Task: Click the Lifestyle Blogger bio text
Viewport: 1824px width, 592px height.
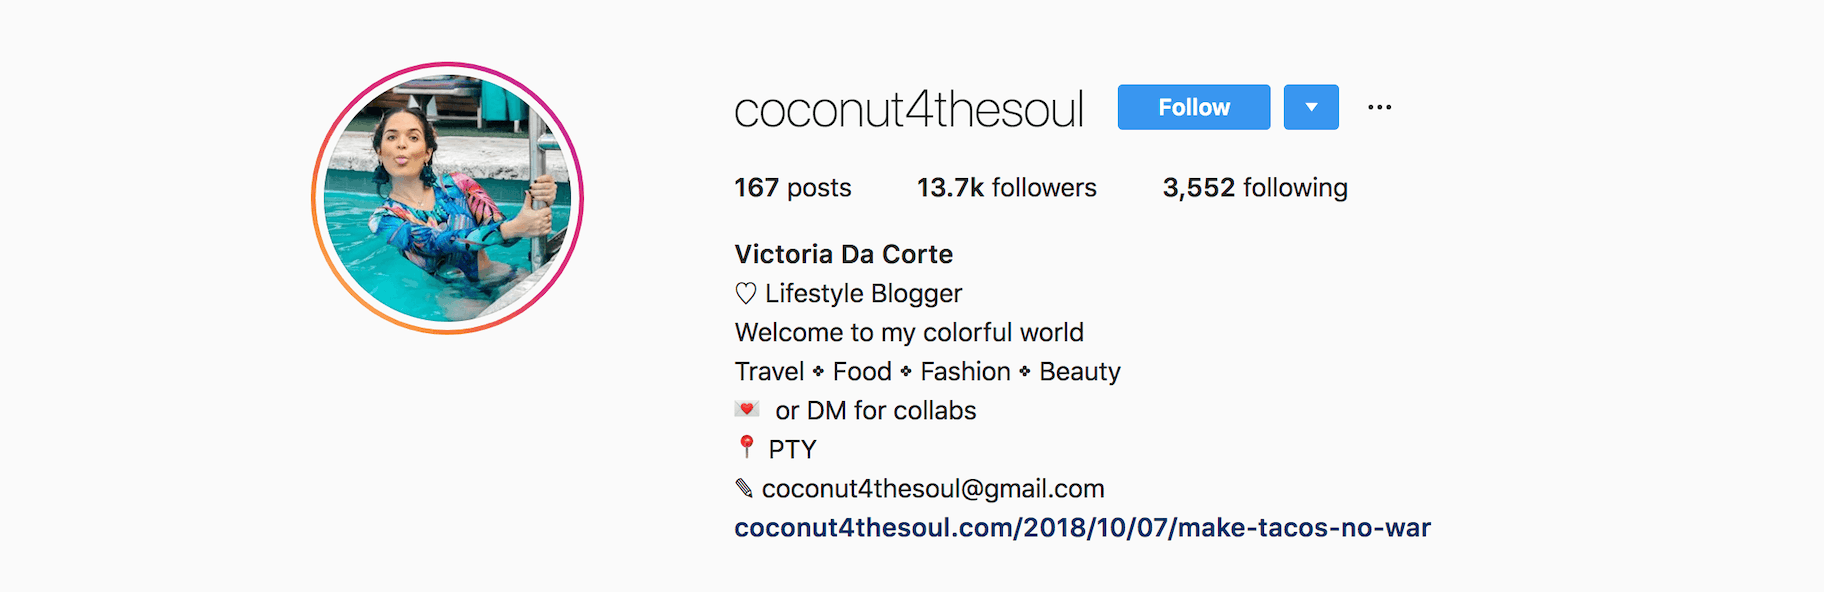Action: tap(863, 293)
